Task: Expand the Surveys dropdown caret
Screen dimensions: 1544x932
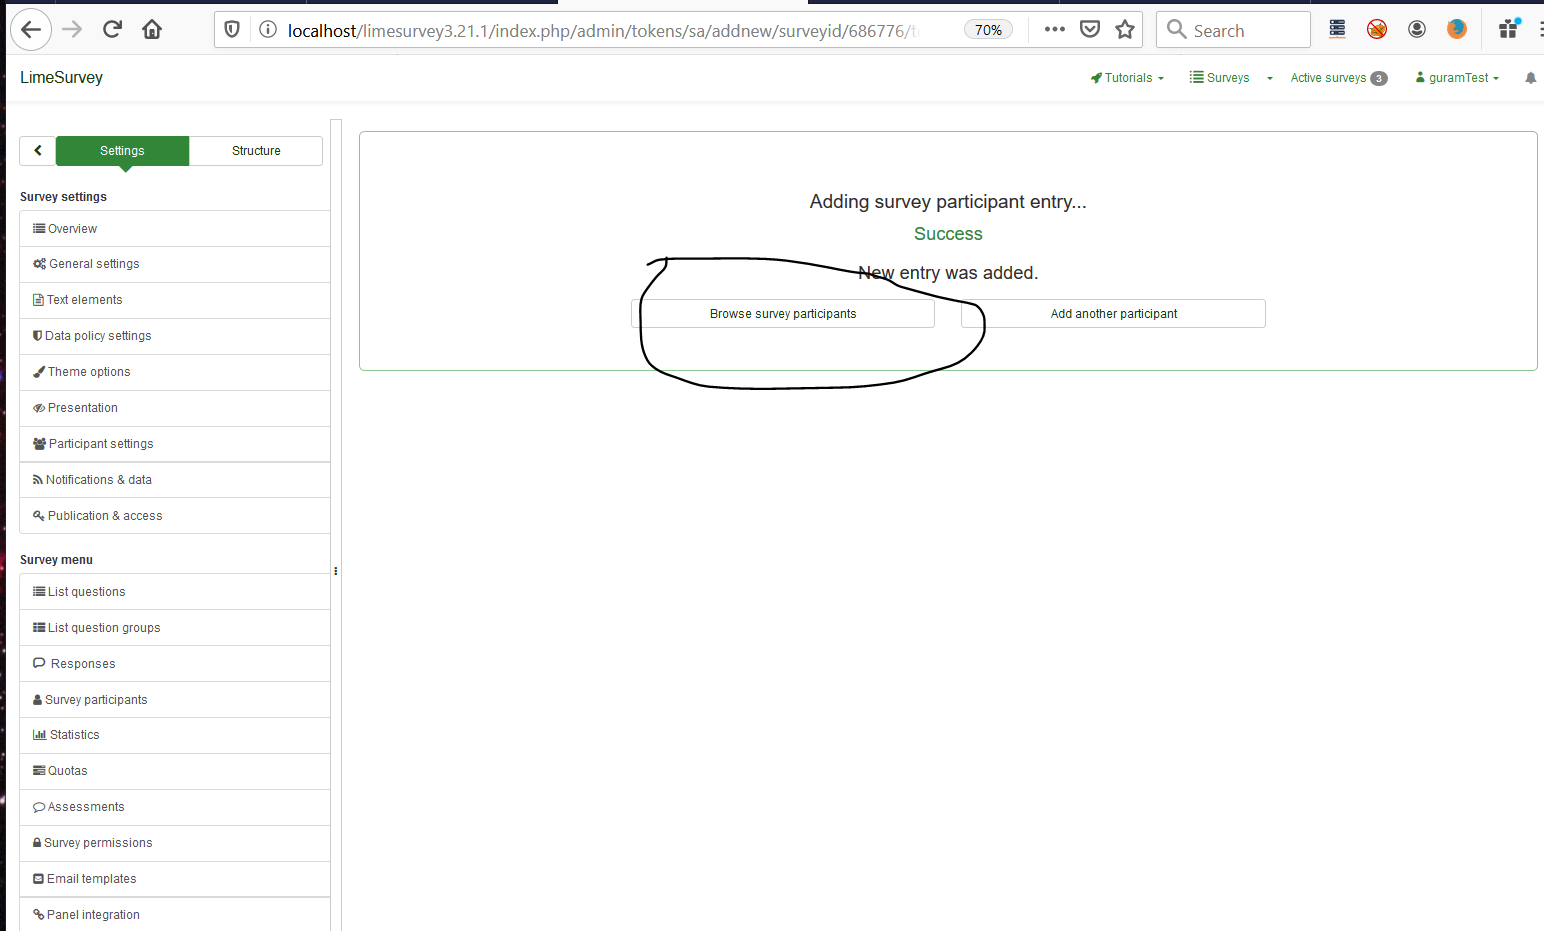Action: 1269,78
